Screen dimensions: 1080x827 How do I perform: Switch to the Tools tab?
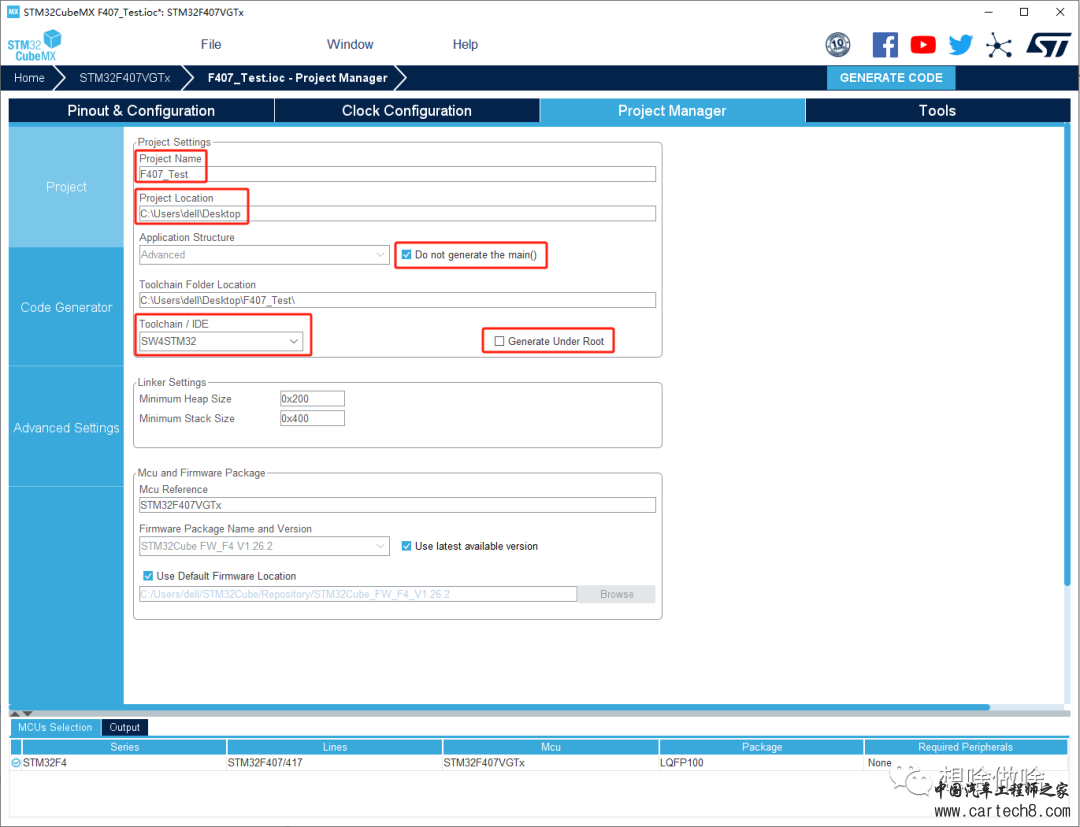coord(937,111)
